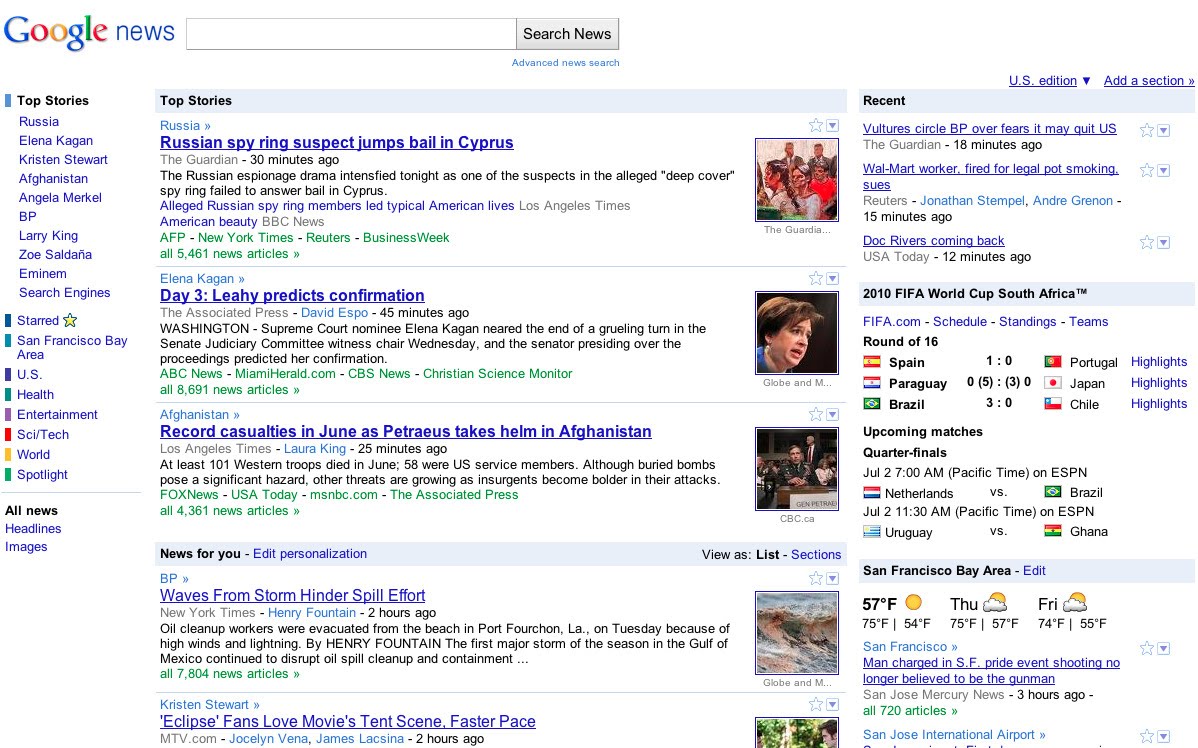Viewport: 1198px width, 748px height.
Task: Star the Russian spy ring story
Action: [x=815, y=125]
